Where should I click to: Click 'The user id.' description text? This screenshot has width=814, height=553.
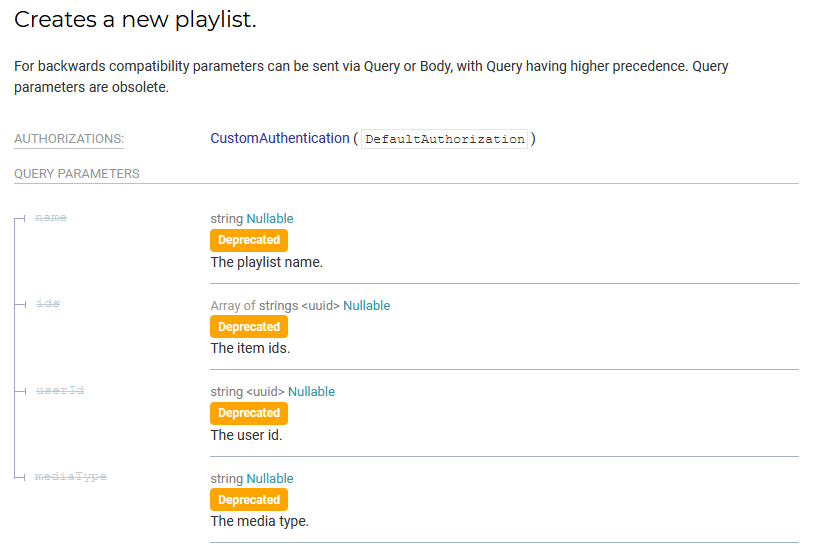246,435
